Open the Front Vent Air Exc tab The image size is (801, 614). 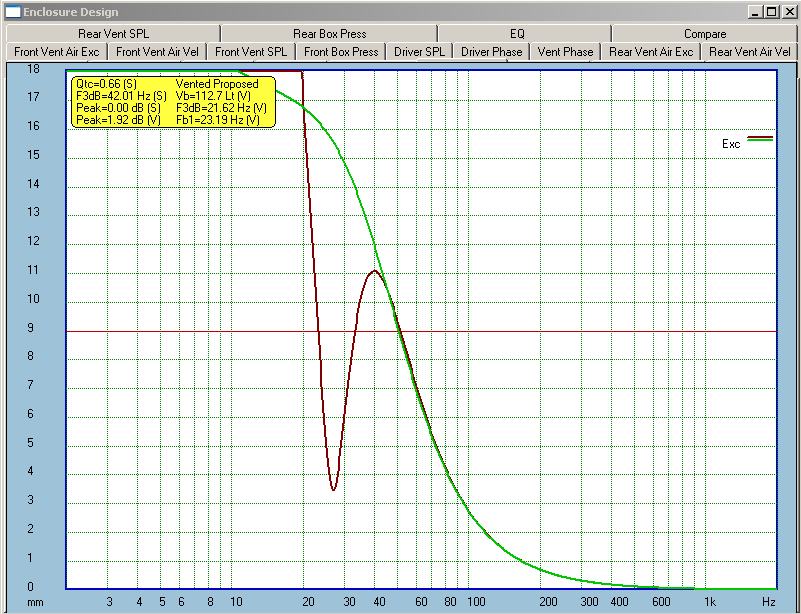click(56, 51)
